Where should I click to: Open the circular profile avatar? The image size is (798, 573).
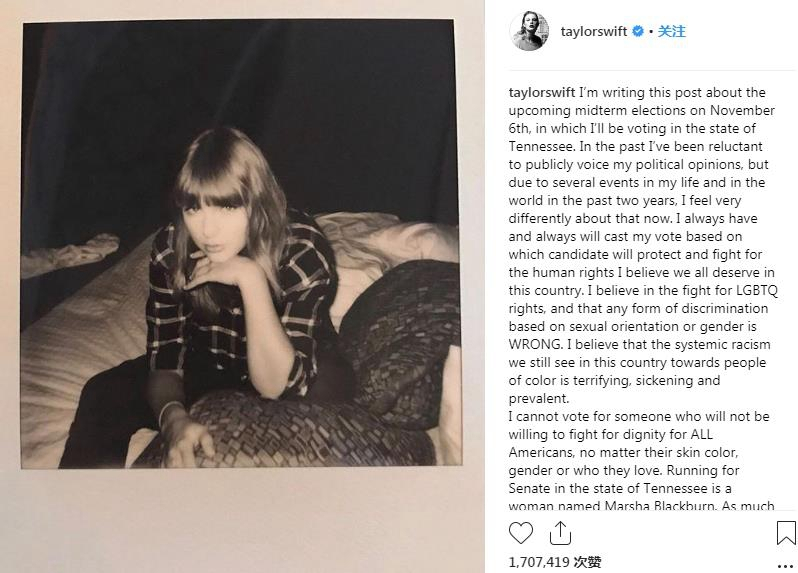tap(529, 31)
